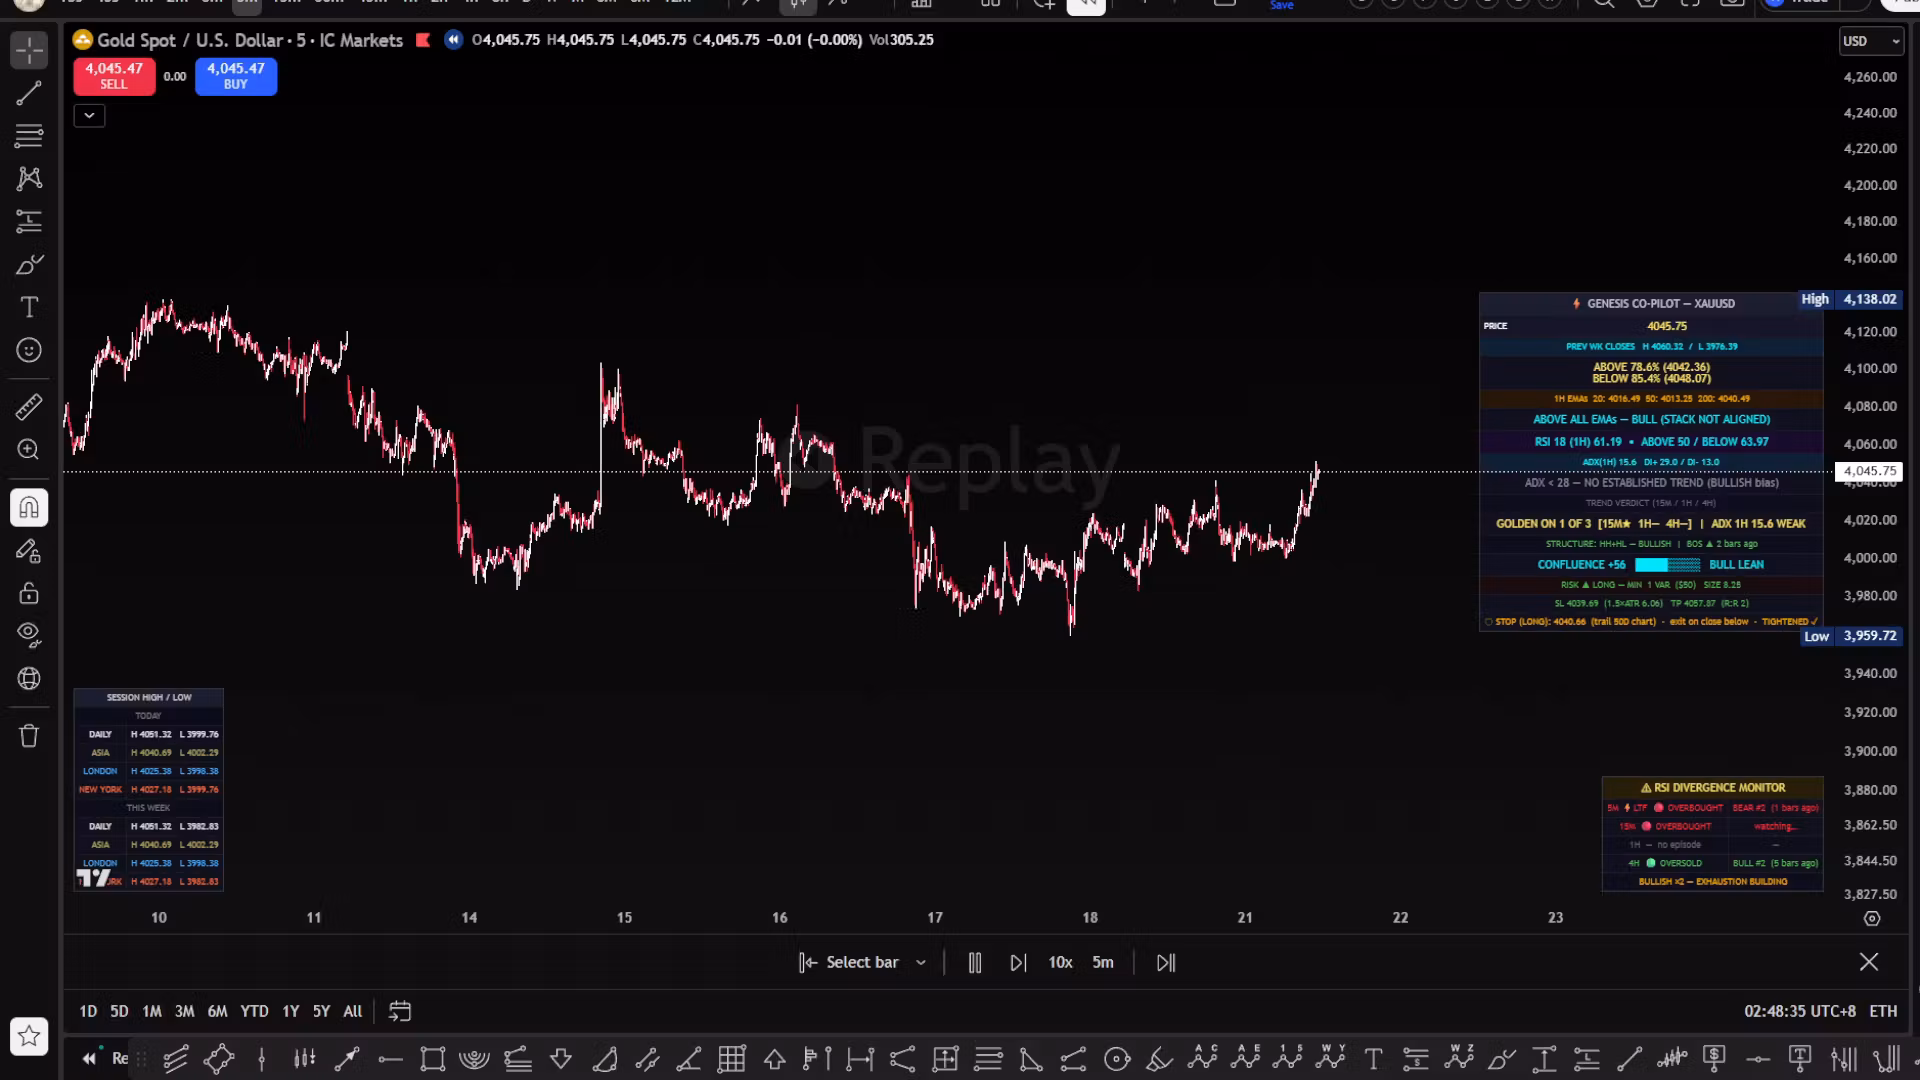The width and height of the screenshot is (1920, 1080).
Task: Select the 3M date range
Action: click(x=184, y=1011)
